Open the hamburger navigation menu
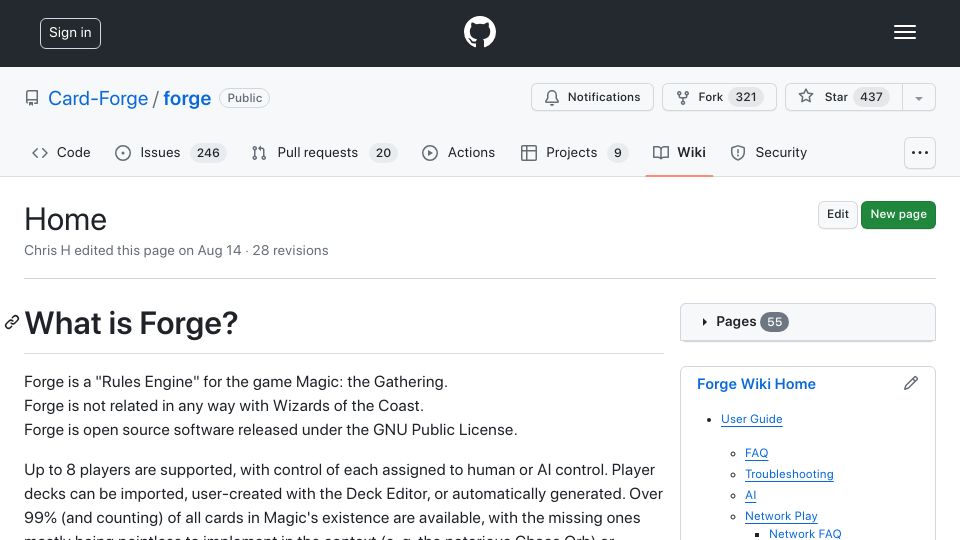Screen dimensions: 960x540 [904, 32]
